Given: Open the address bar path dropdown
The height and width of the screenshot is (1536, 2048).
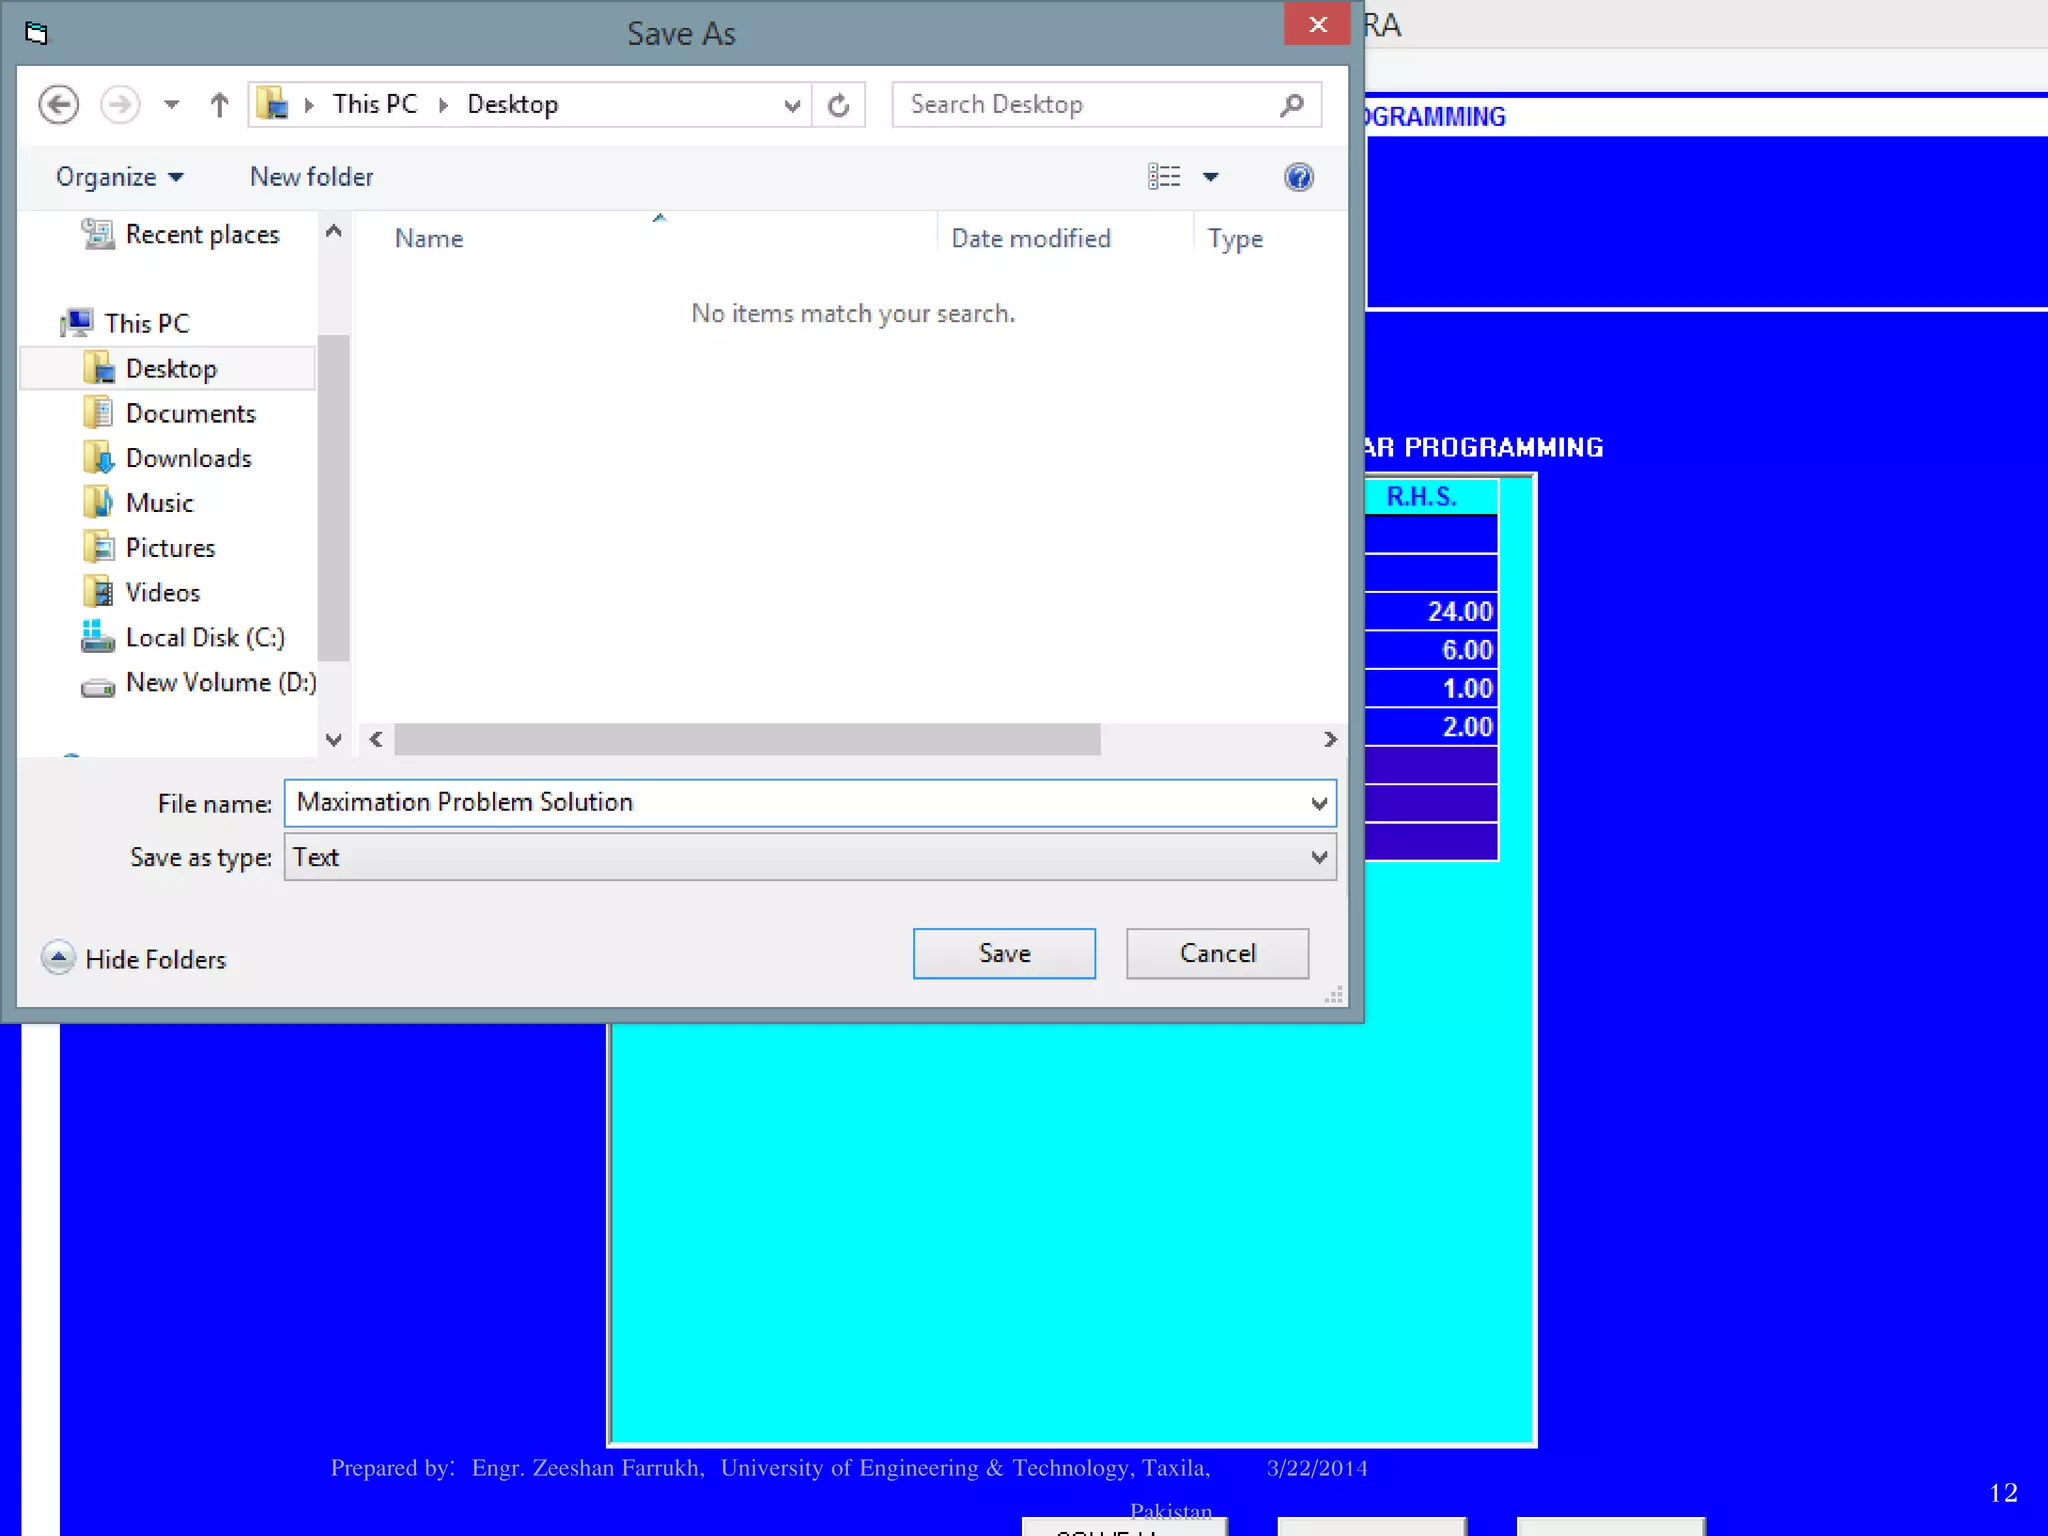Looking at the screenshot, I should (792, 104).
